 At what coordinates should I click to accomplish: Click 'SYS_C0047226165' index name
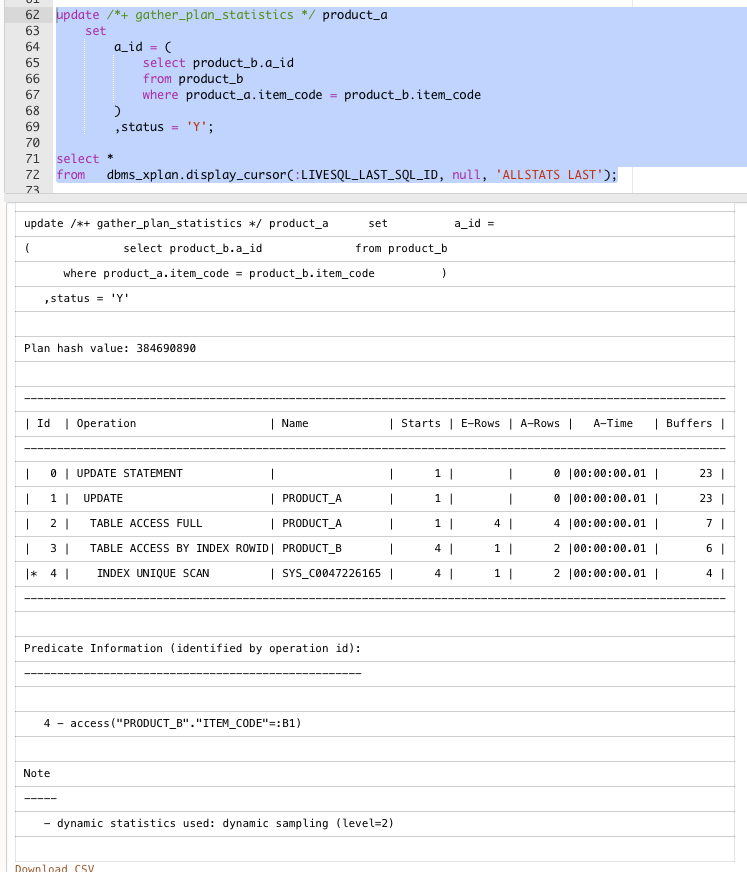tap(332, 573)
